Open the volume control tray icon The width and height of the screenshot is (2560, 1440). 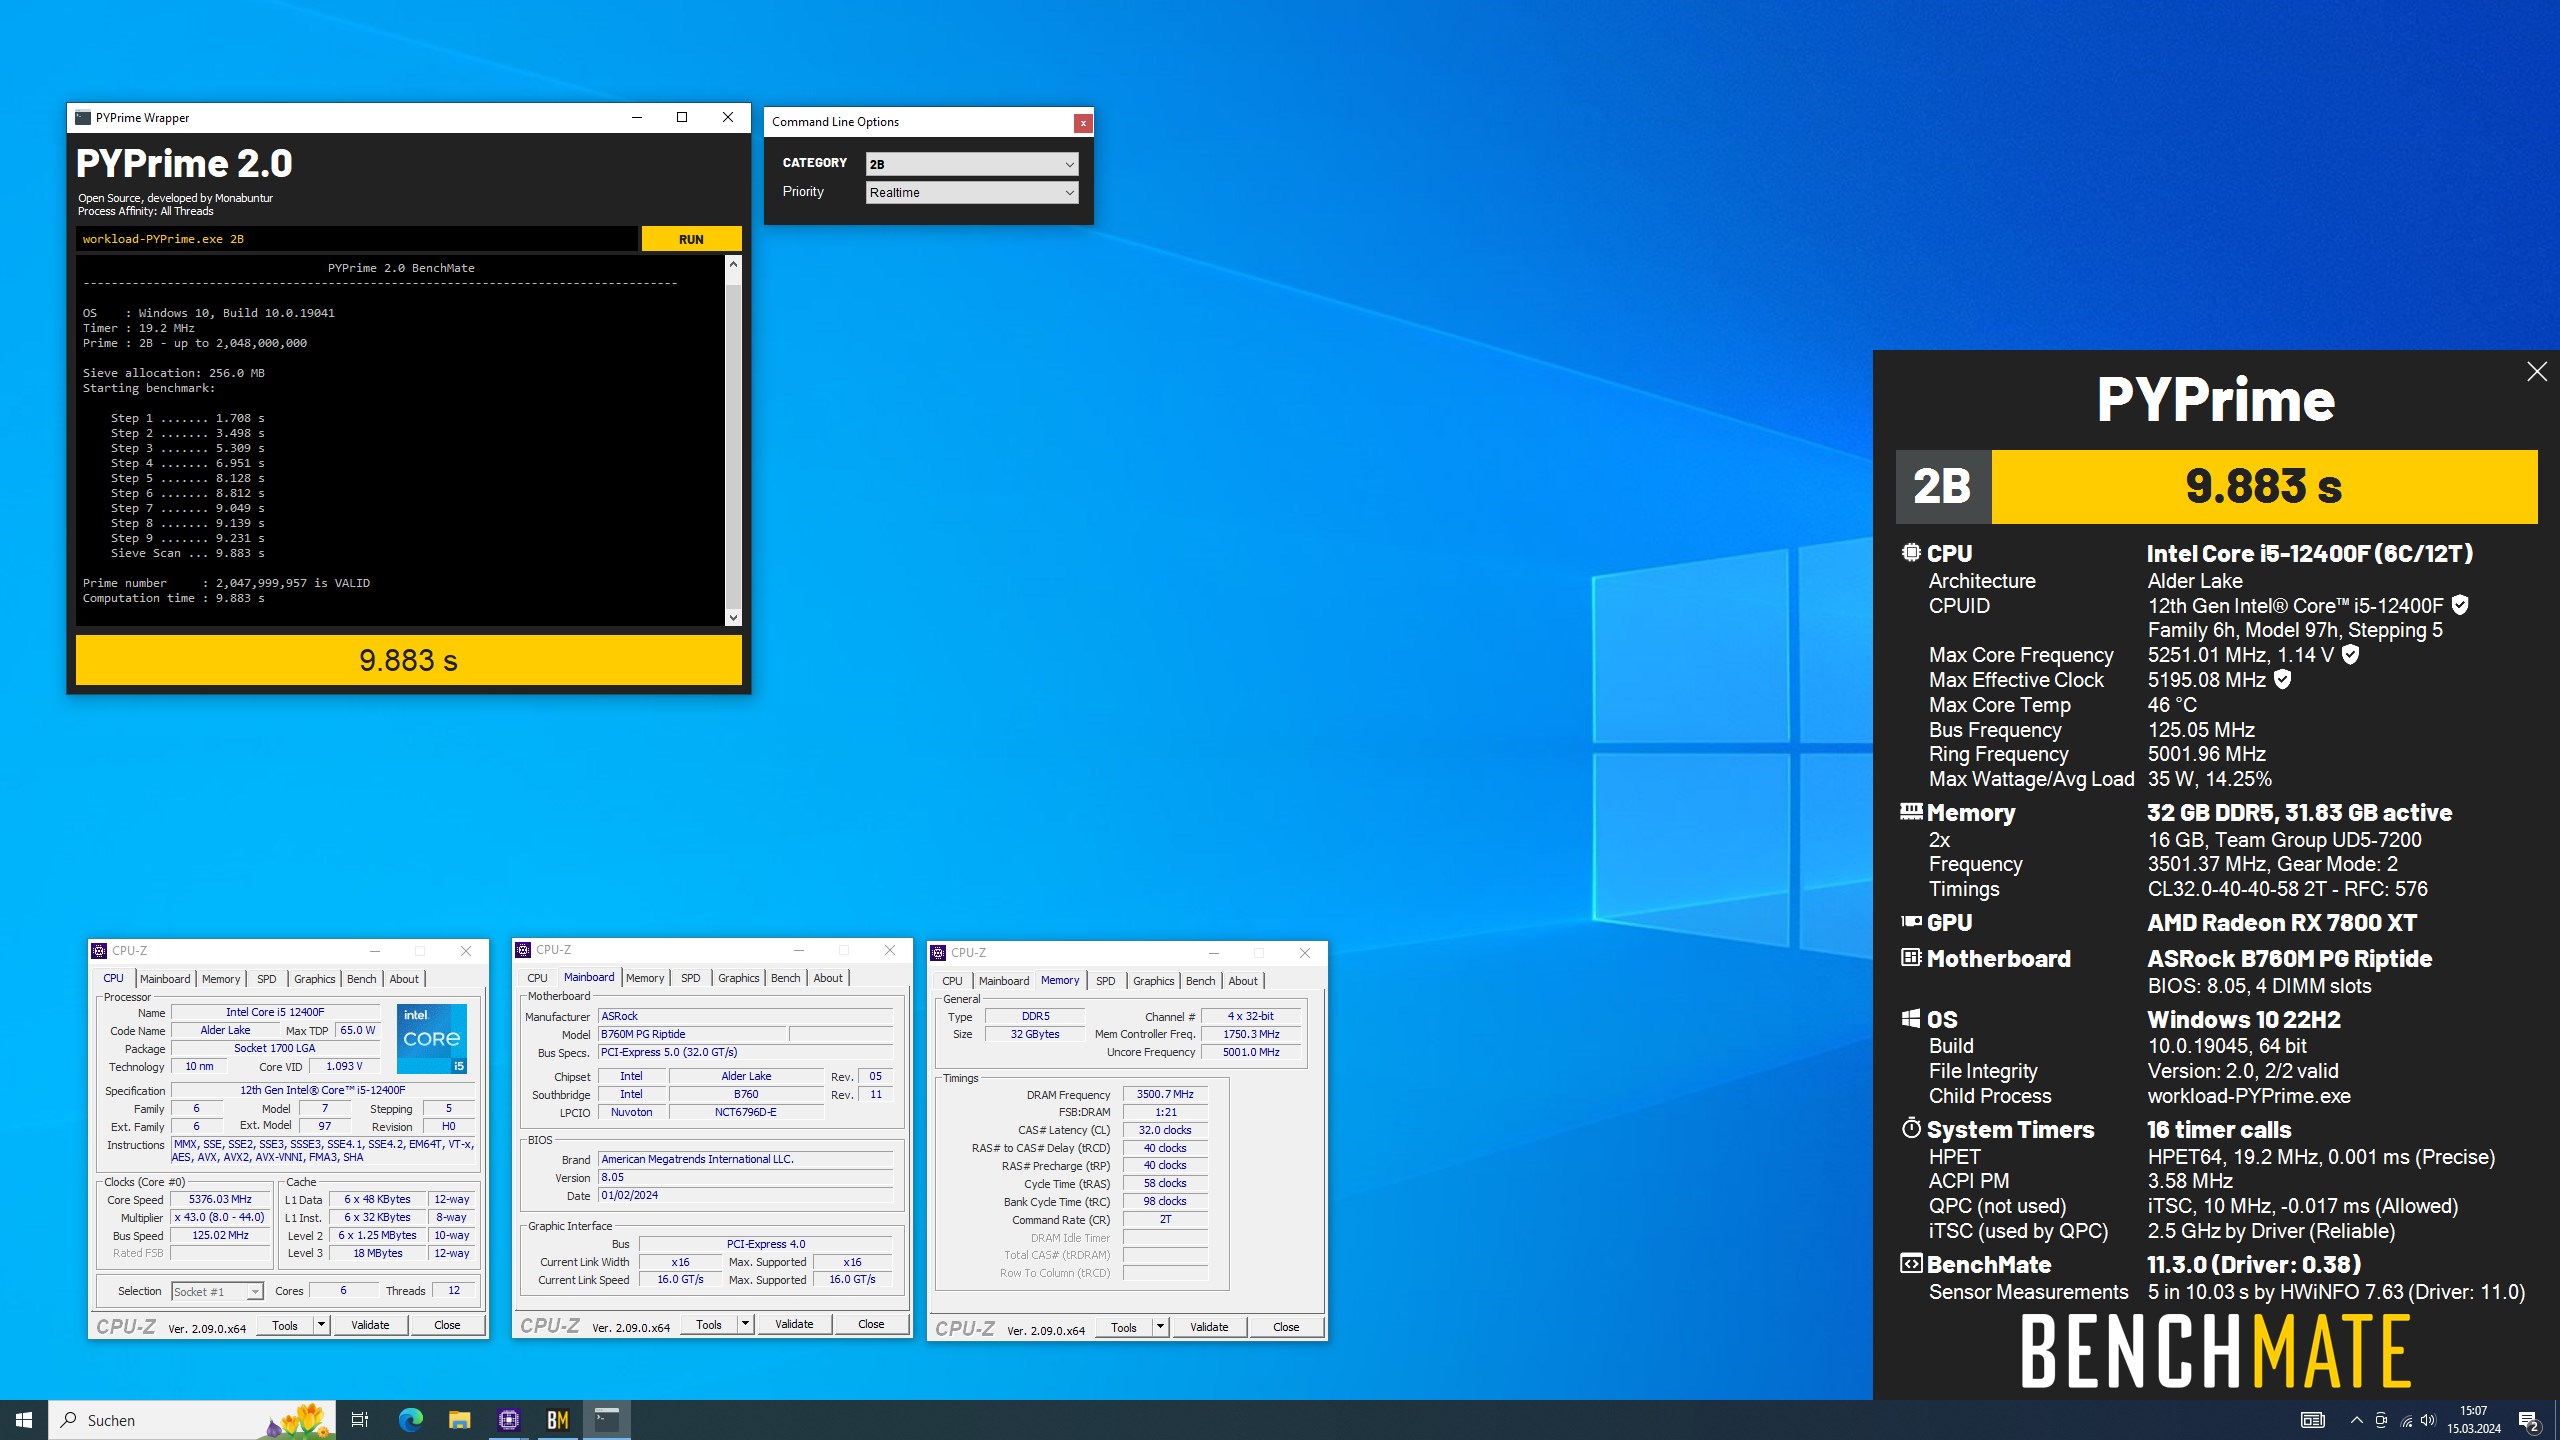[2428, 1420]
